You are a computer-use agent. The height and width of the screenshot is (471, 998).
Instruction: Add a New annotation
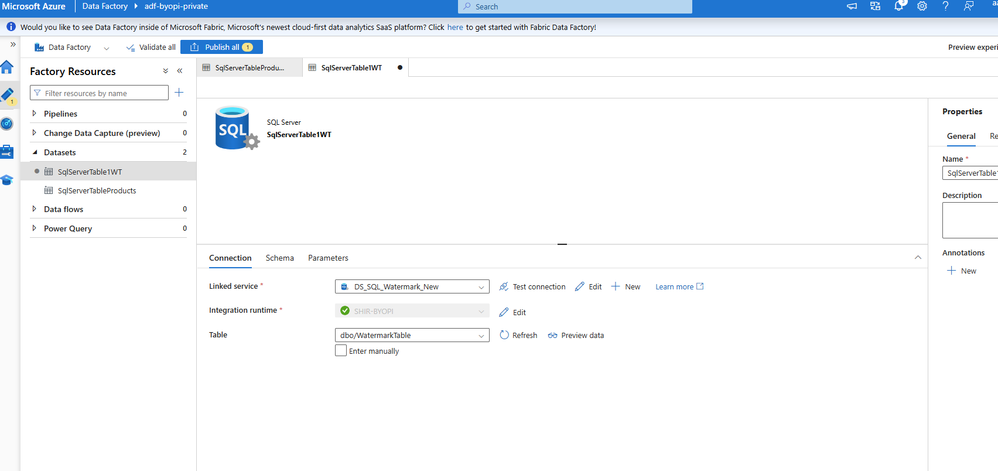click(x=962, y=271)
